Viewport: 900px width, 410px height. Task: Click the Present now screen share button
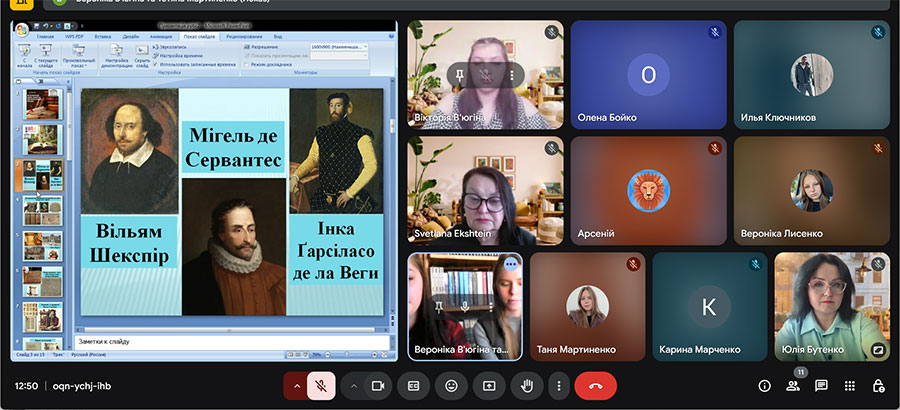(489, 386)
